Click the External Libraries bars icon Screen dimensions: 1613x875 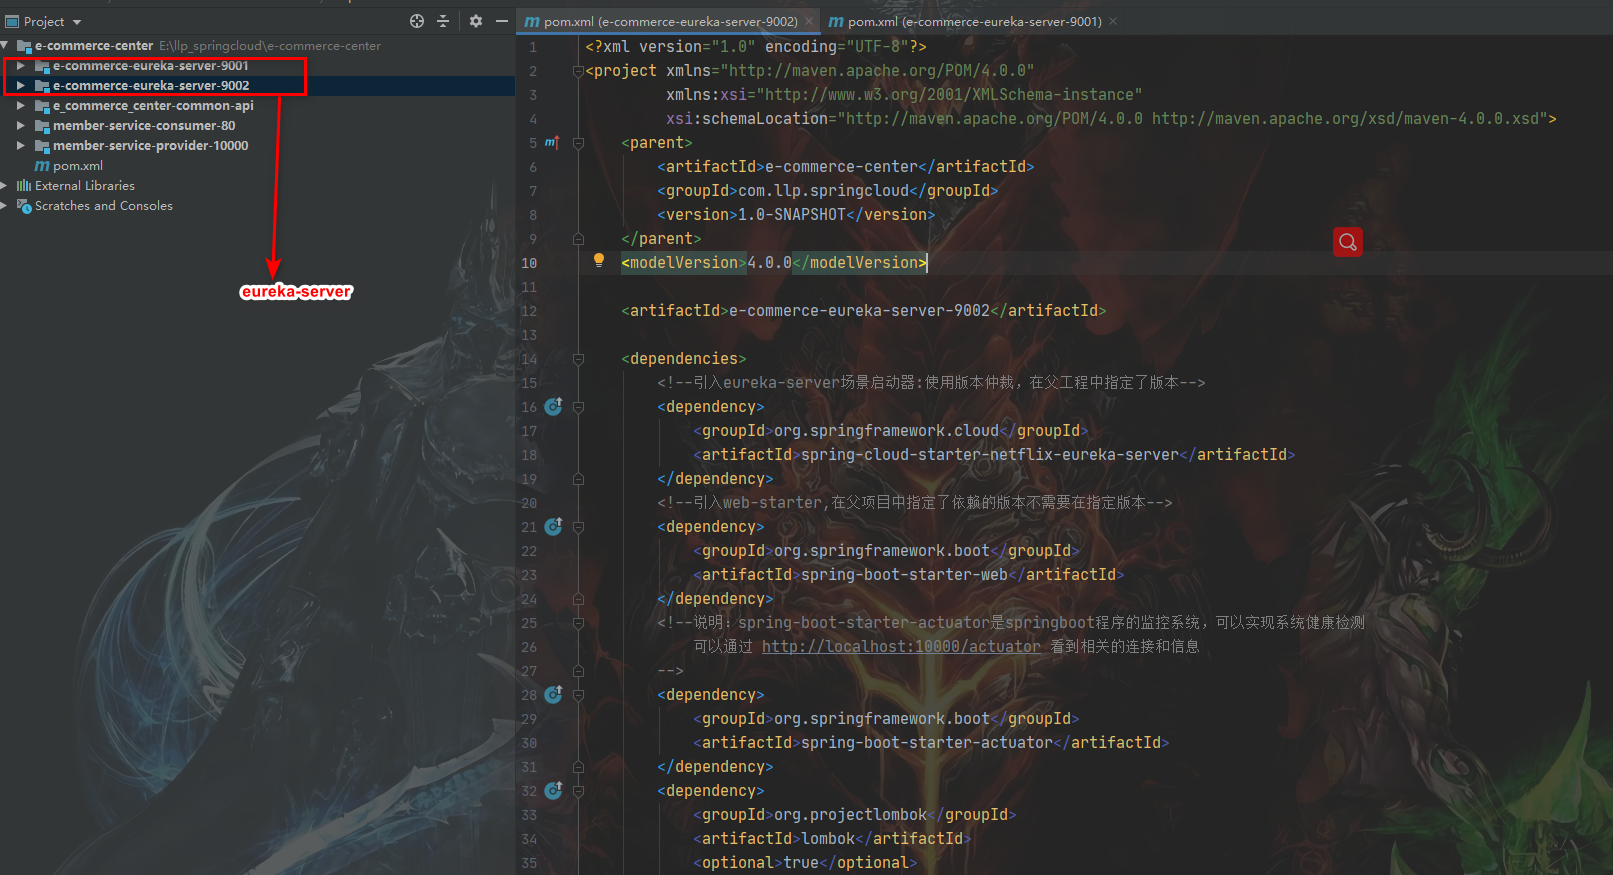tap(24, 186)
